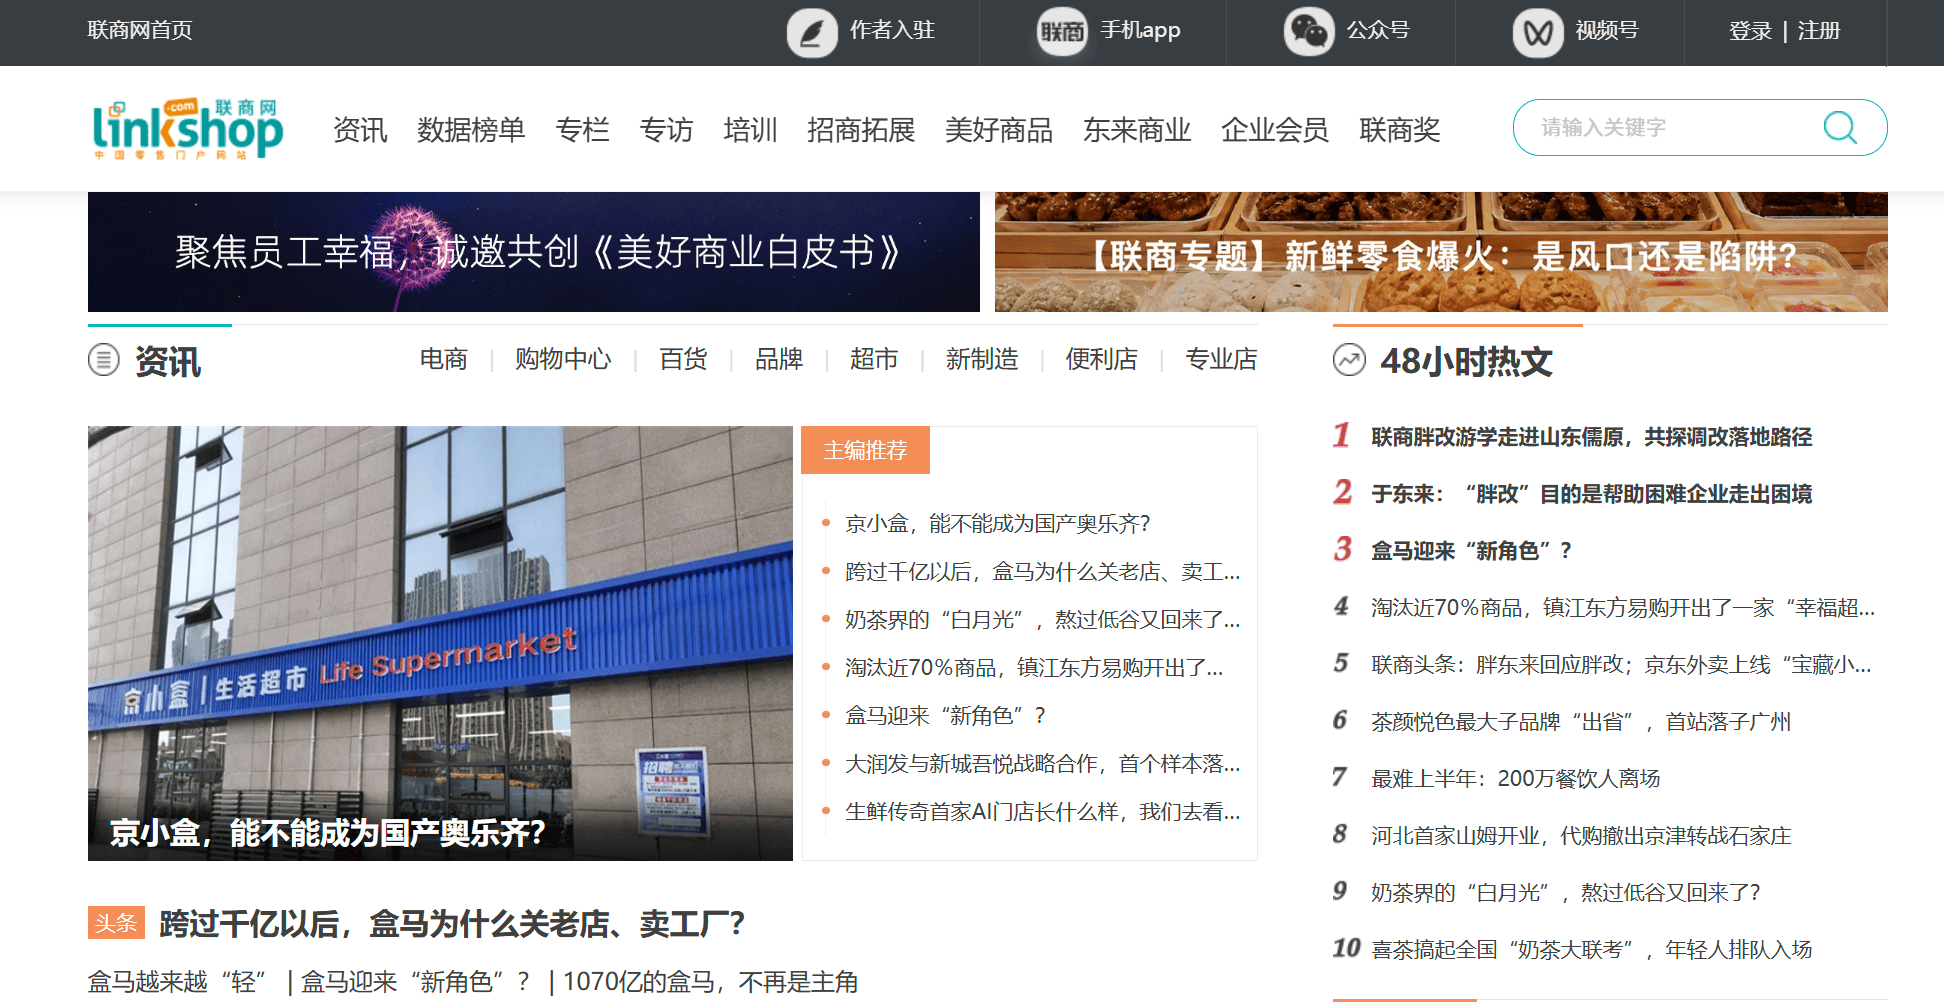The image size is (1944, 1002).
Task: Select the 电商 category tab
Action: pos(444,359)
